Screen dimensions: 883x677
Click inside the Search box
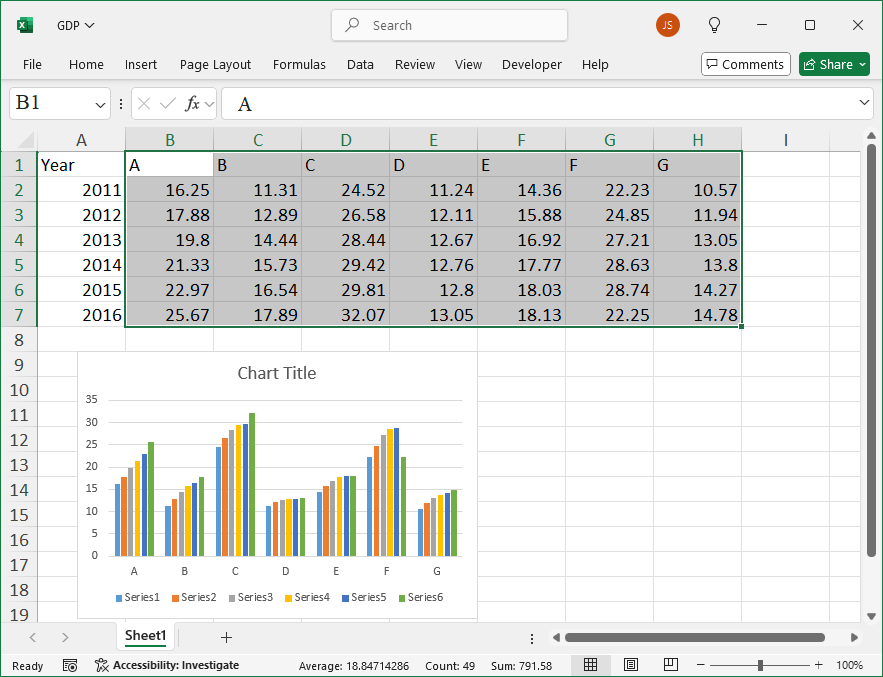449,25
